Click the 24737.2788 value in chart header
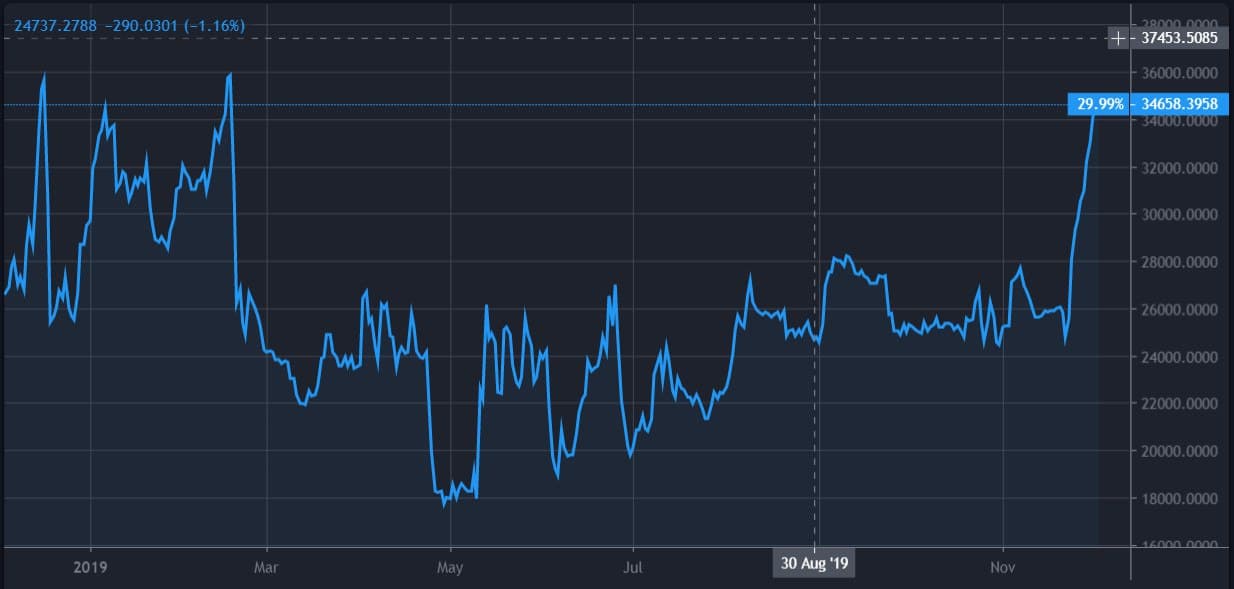Viewport: 1234px width, 589px height. (55, 25)
